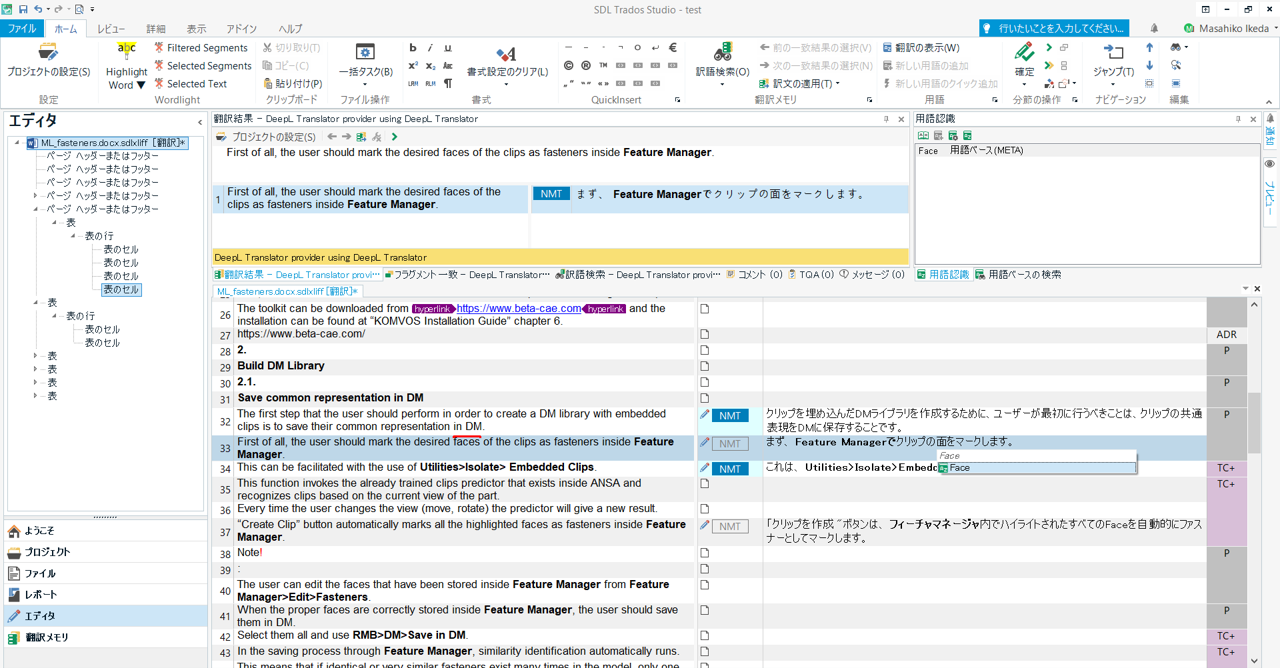Screen dimensions: 1280x668
Task: Toggle pilcrow show-formatting marks
Action: [x=448, y=83]
